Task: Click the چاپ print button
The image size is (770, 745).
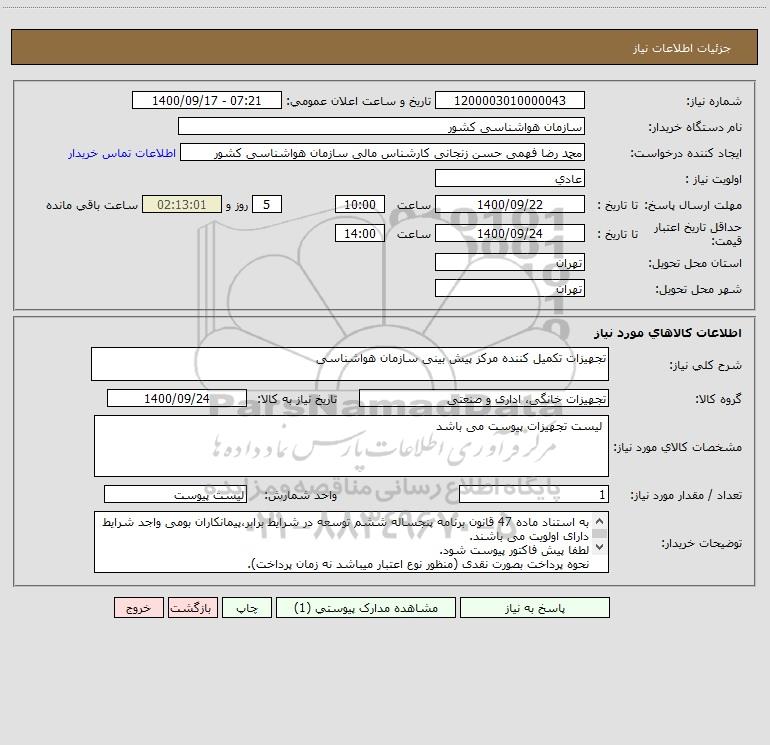Action: point(247,608)
